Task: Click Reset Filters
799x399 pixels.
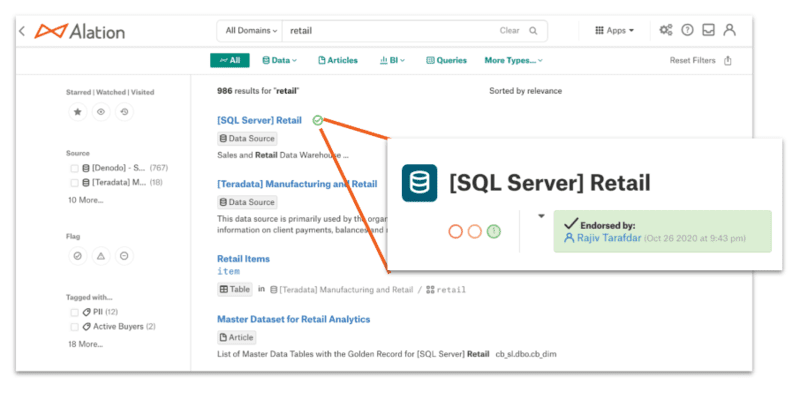Action: [693, 61]
